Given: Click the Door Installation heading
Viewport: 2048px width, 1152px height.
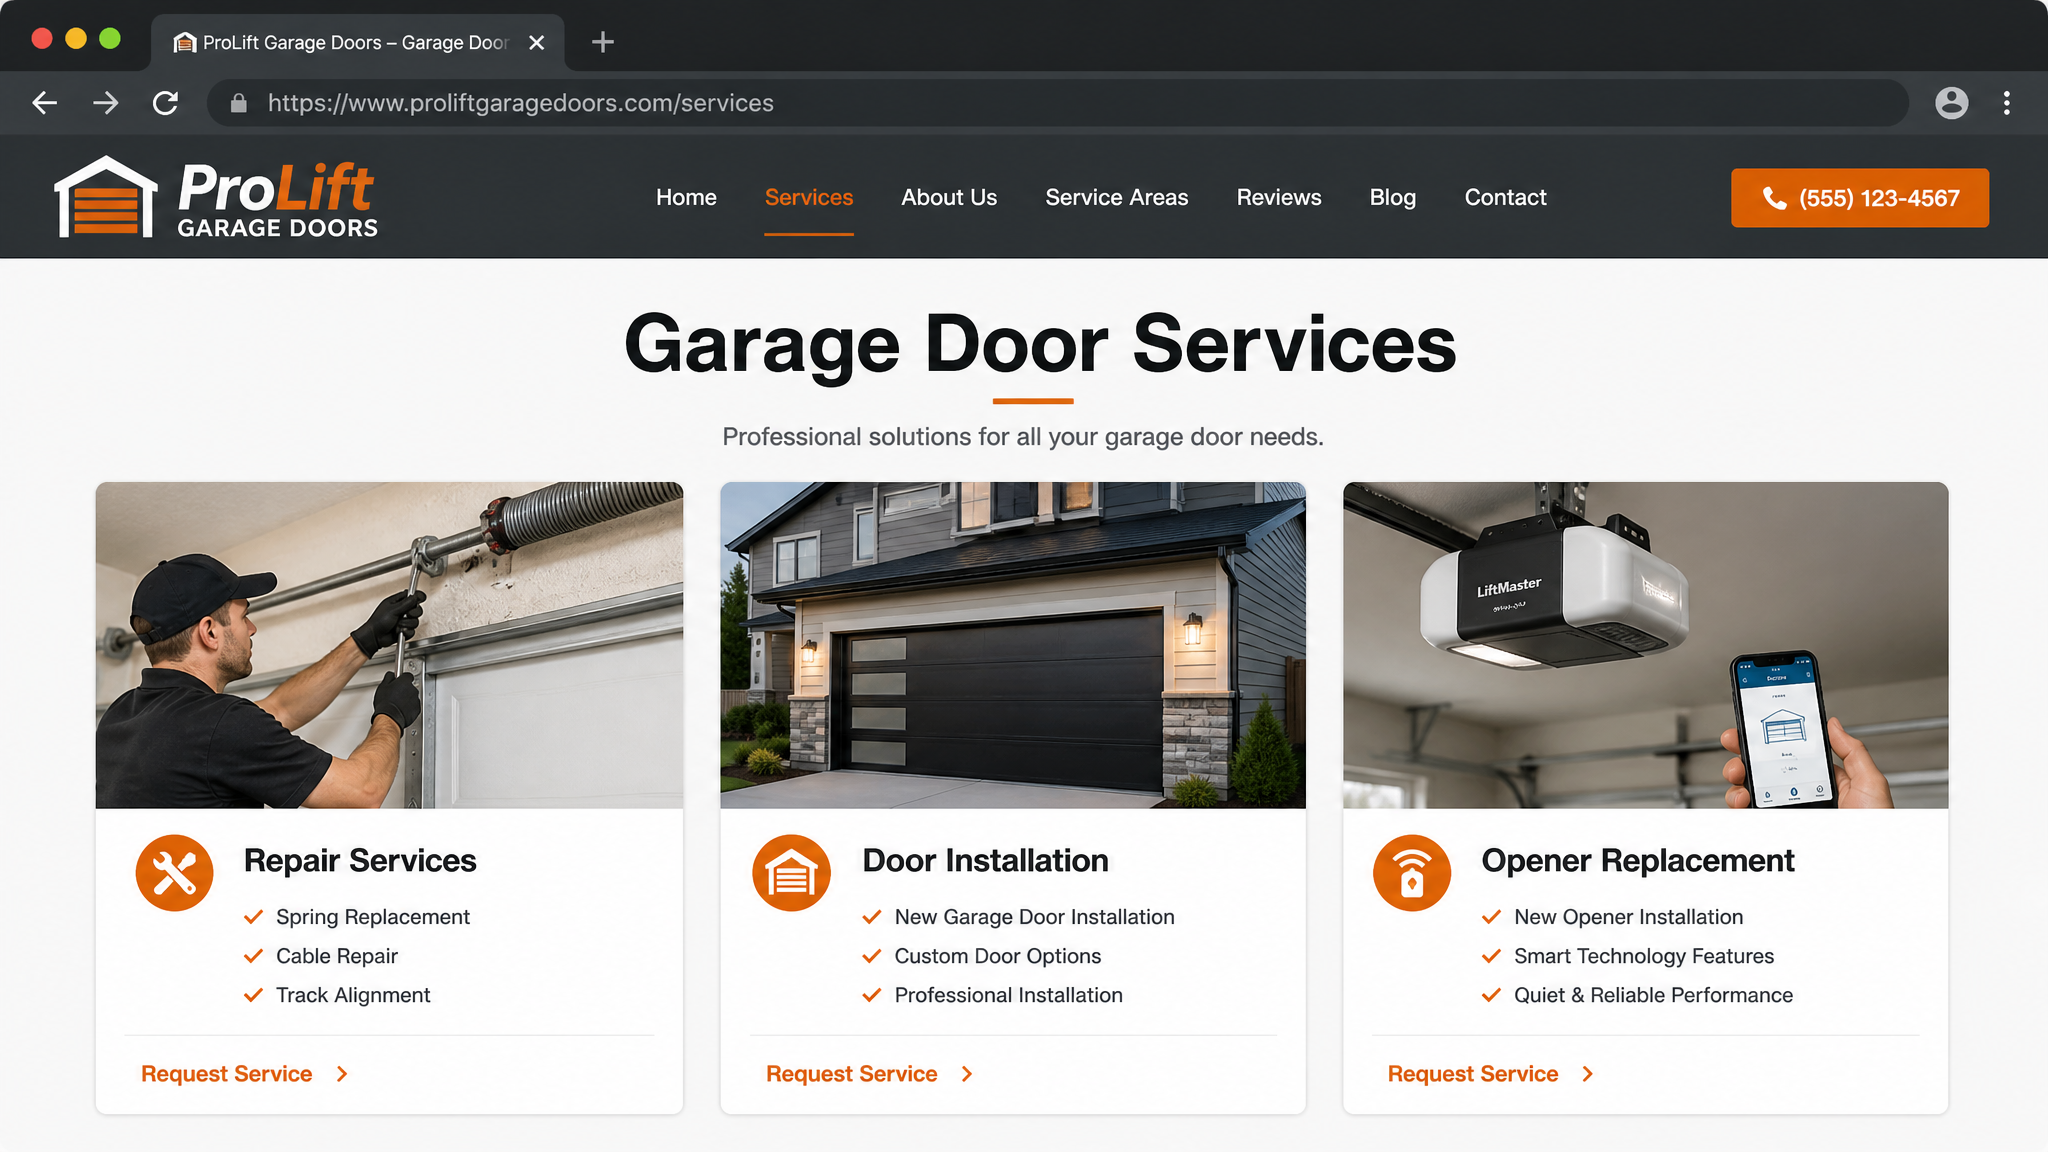Looking at the screenshot, I should click(985, 861).
